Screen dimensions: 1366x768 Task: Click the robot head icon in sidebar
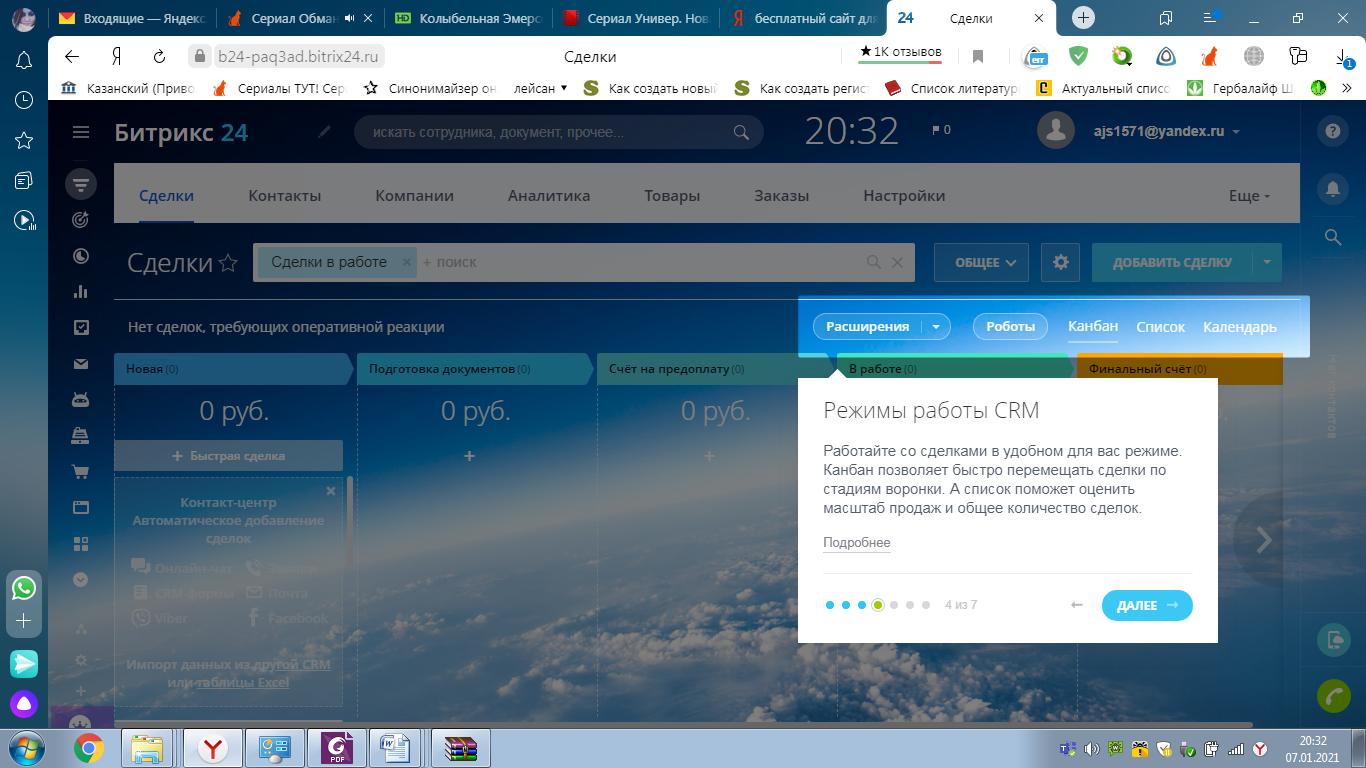click(81, 400)
